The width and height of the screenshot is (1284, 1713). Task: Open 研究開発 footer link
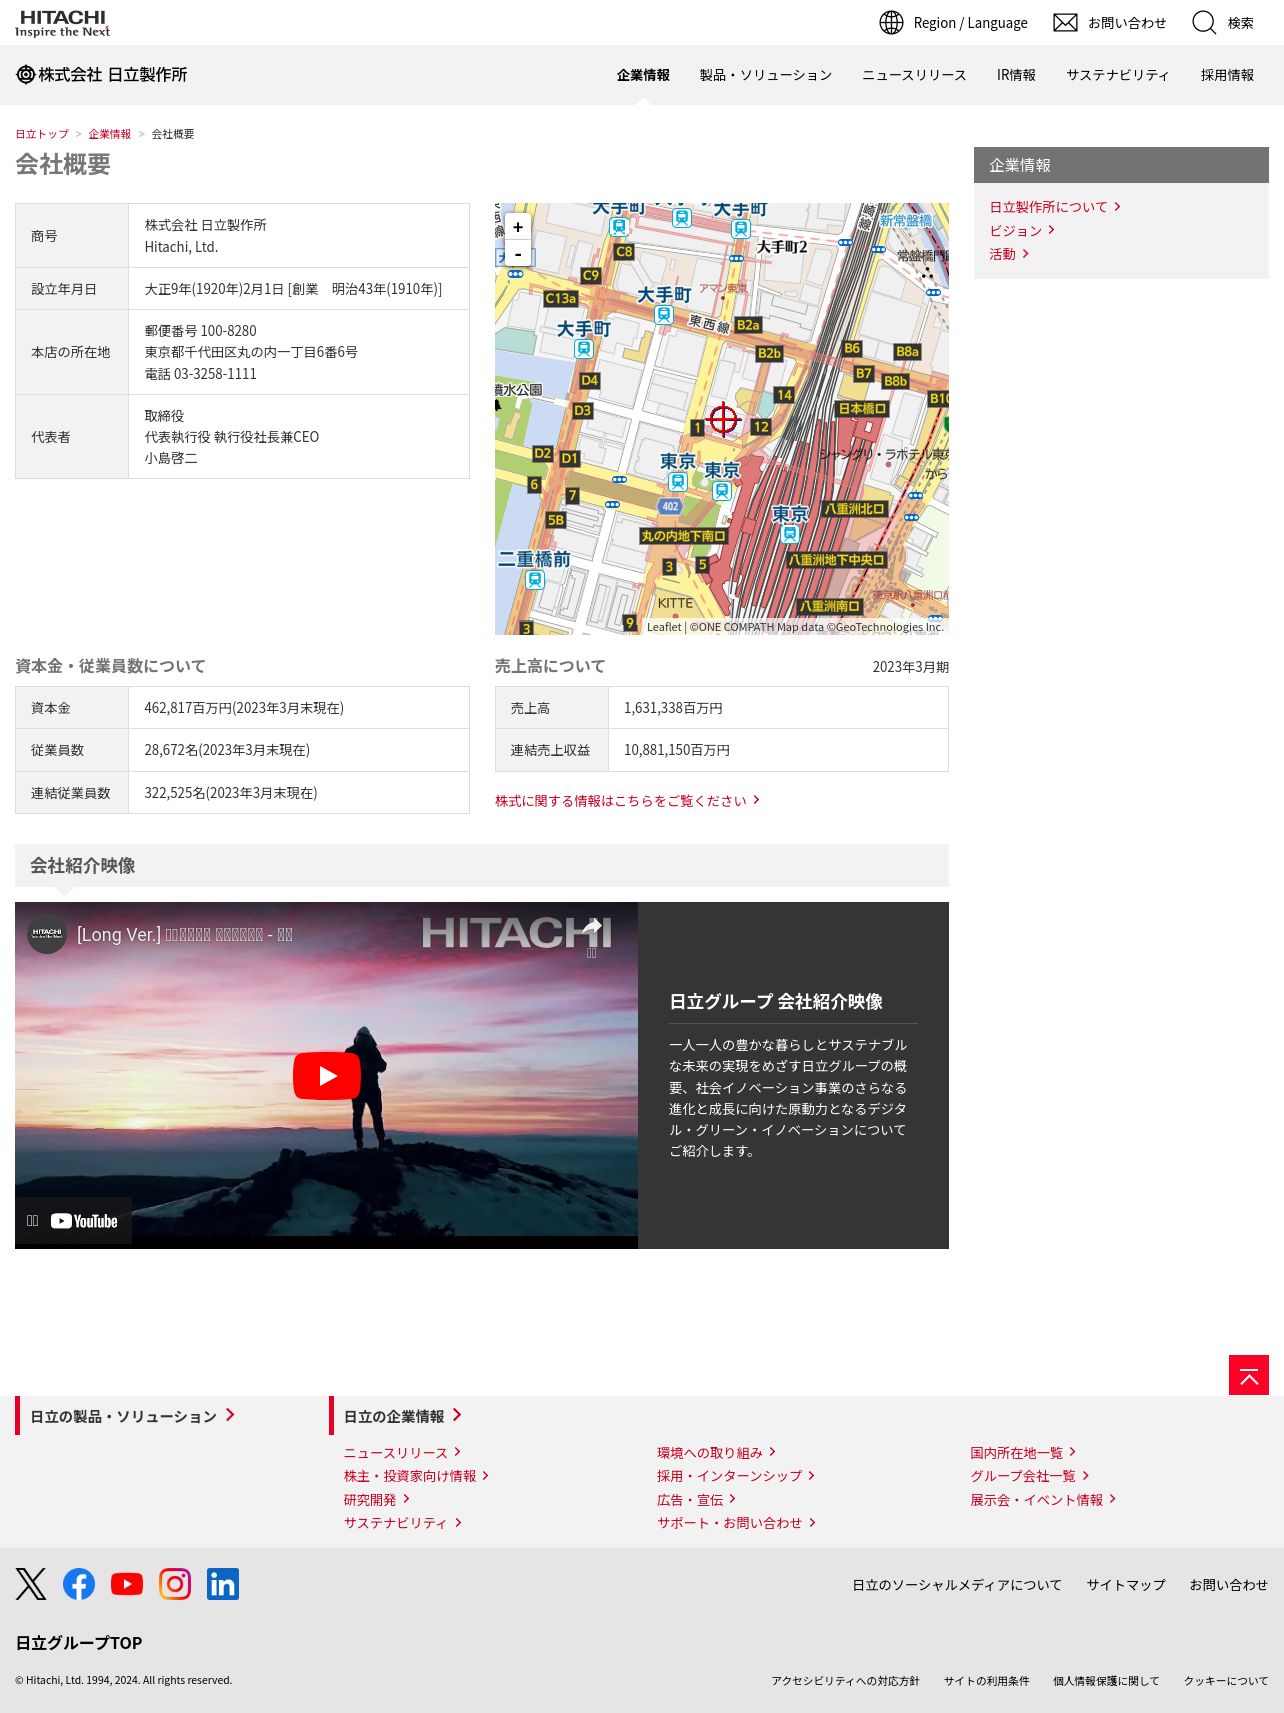(376, 1500)
